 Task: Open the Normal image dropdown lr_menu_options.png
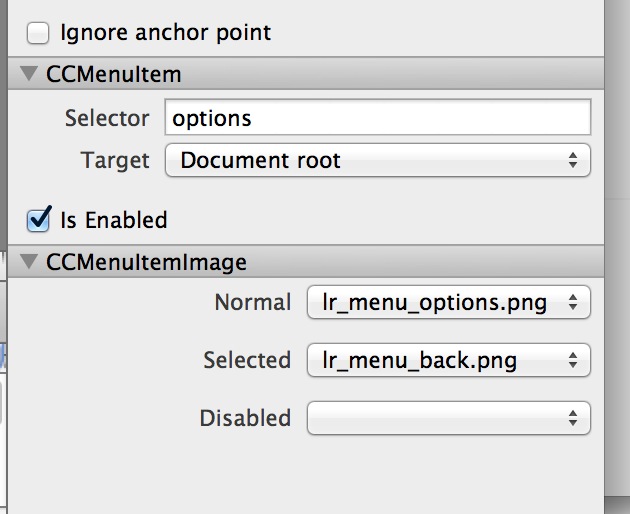pyautogui.click(x=449, y=302)
